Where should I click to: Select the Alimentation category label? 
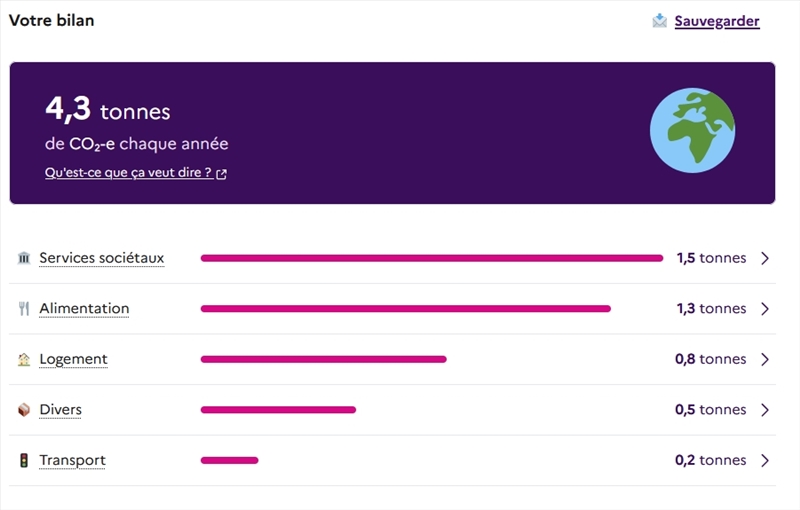(x=84, y=309)
